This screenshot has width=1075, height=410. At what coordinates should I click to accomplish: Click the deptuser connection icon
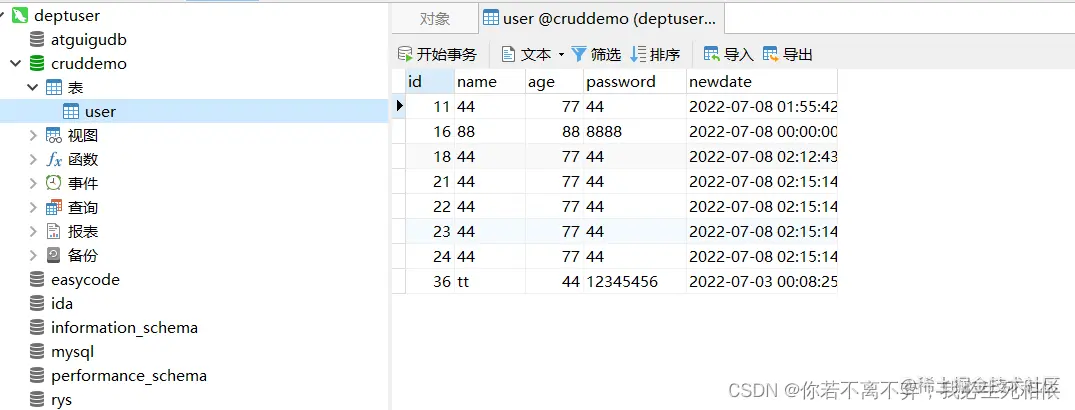(x=20, y=15)
